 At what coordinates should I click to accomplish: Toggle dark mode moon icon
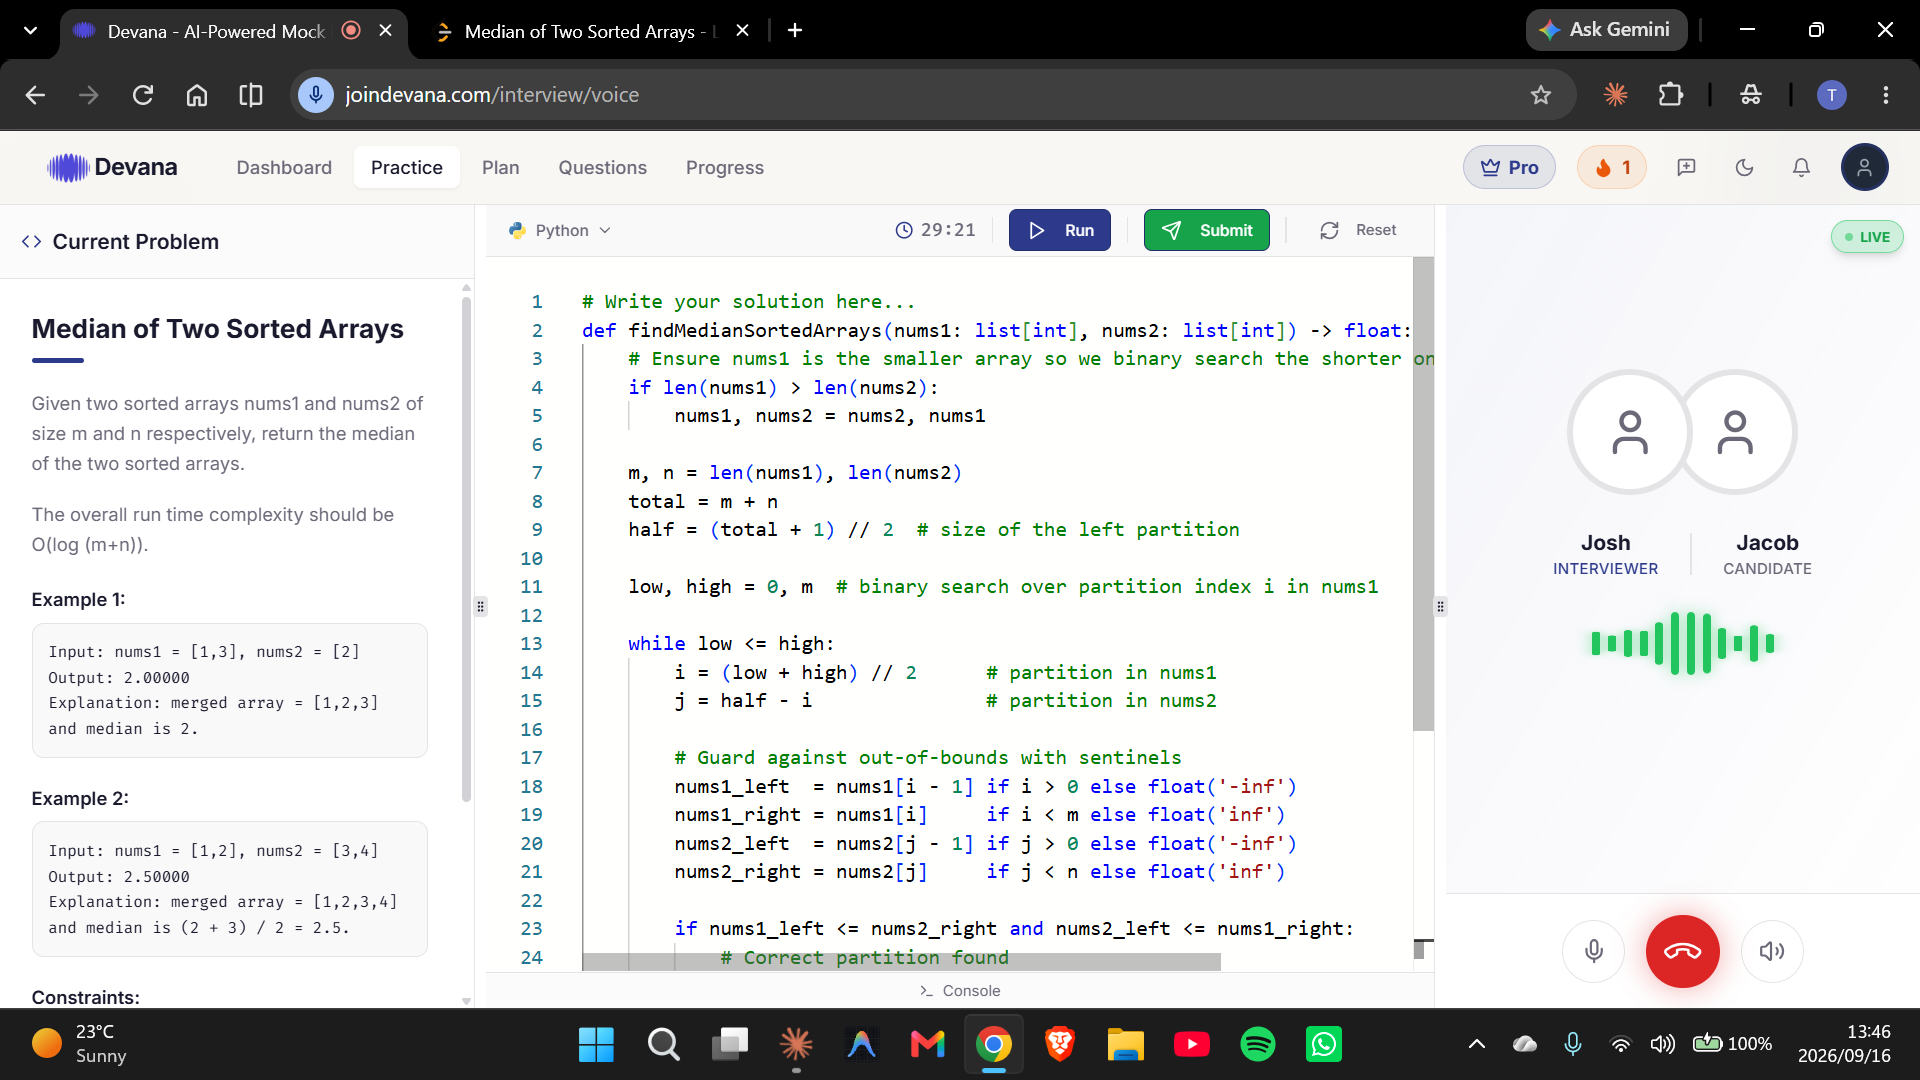tap(1744, 167)
